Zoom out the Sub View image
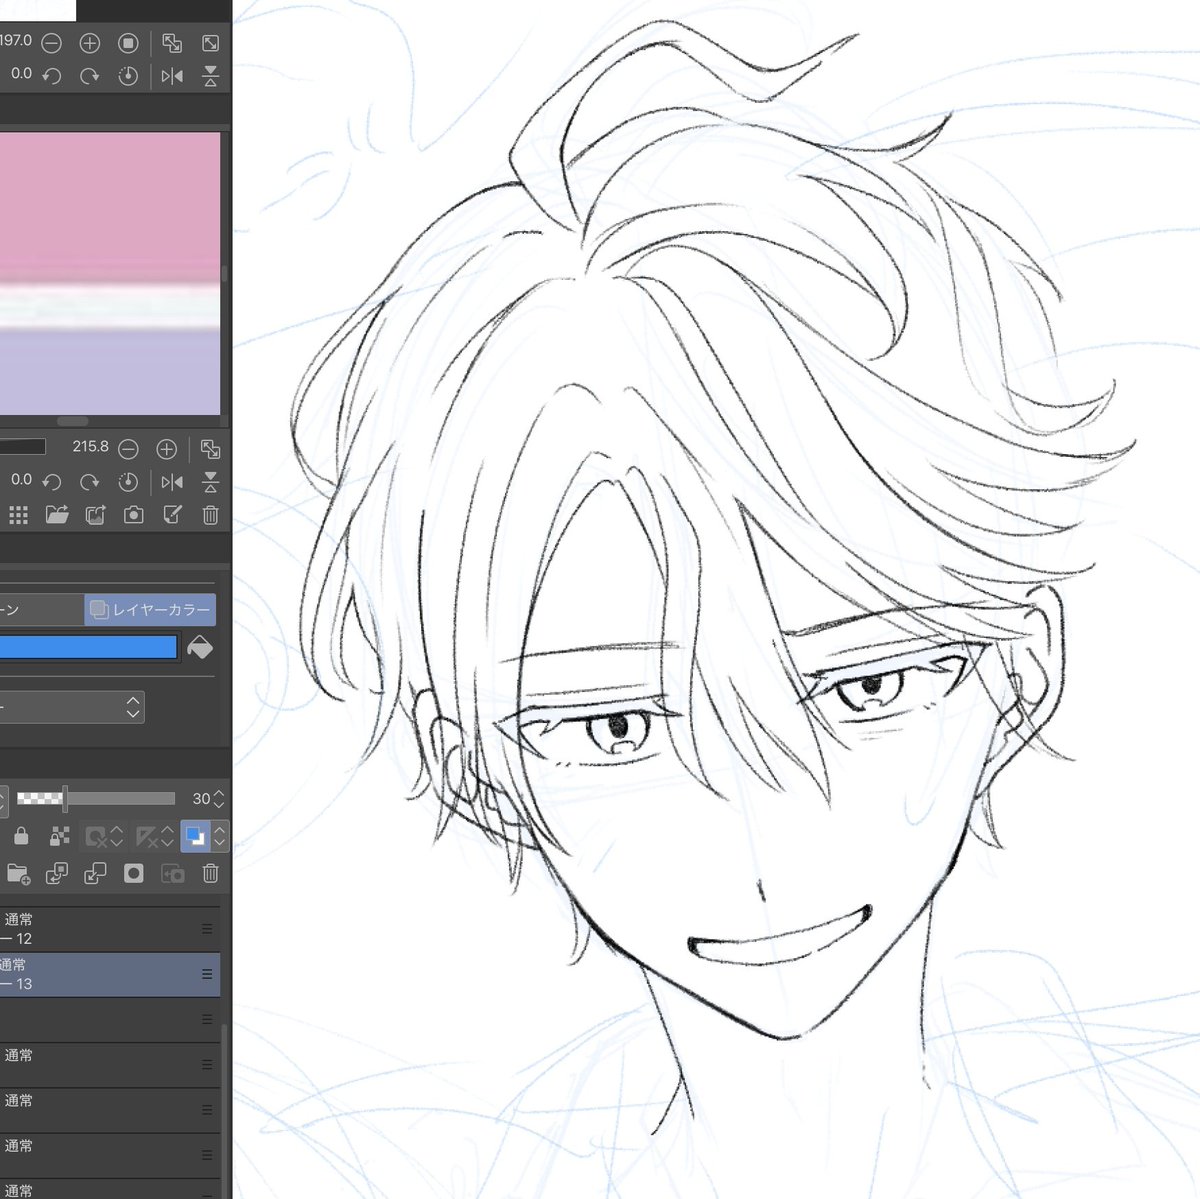 coord(128,449)
